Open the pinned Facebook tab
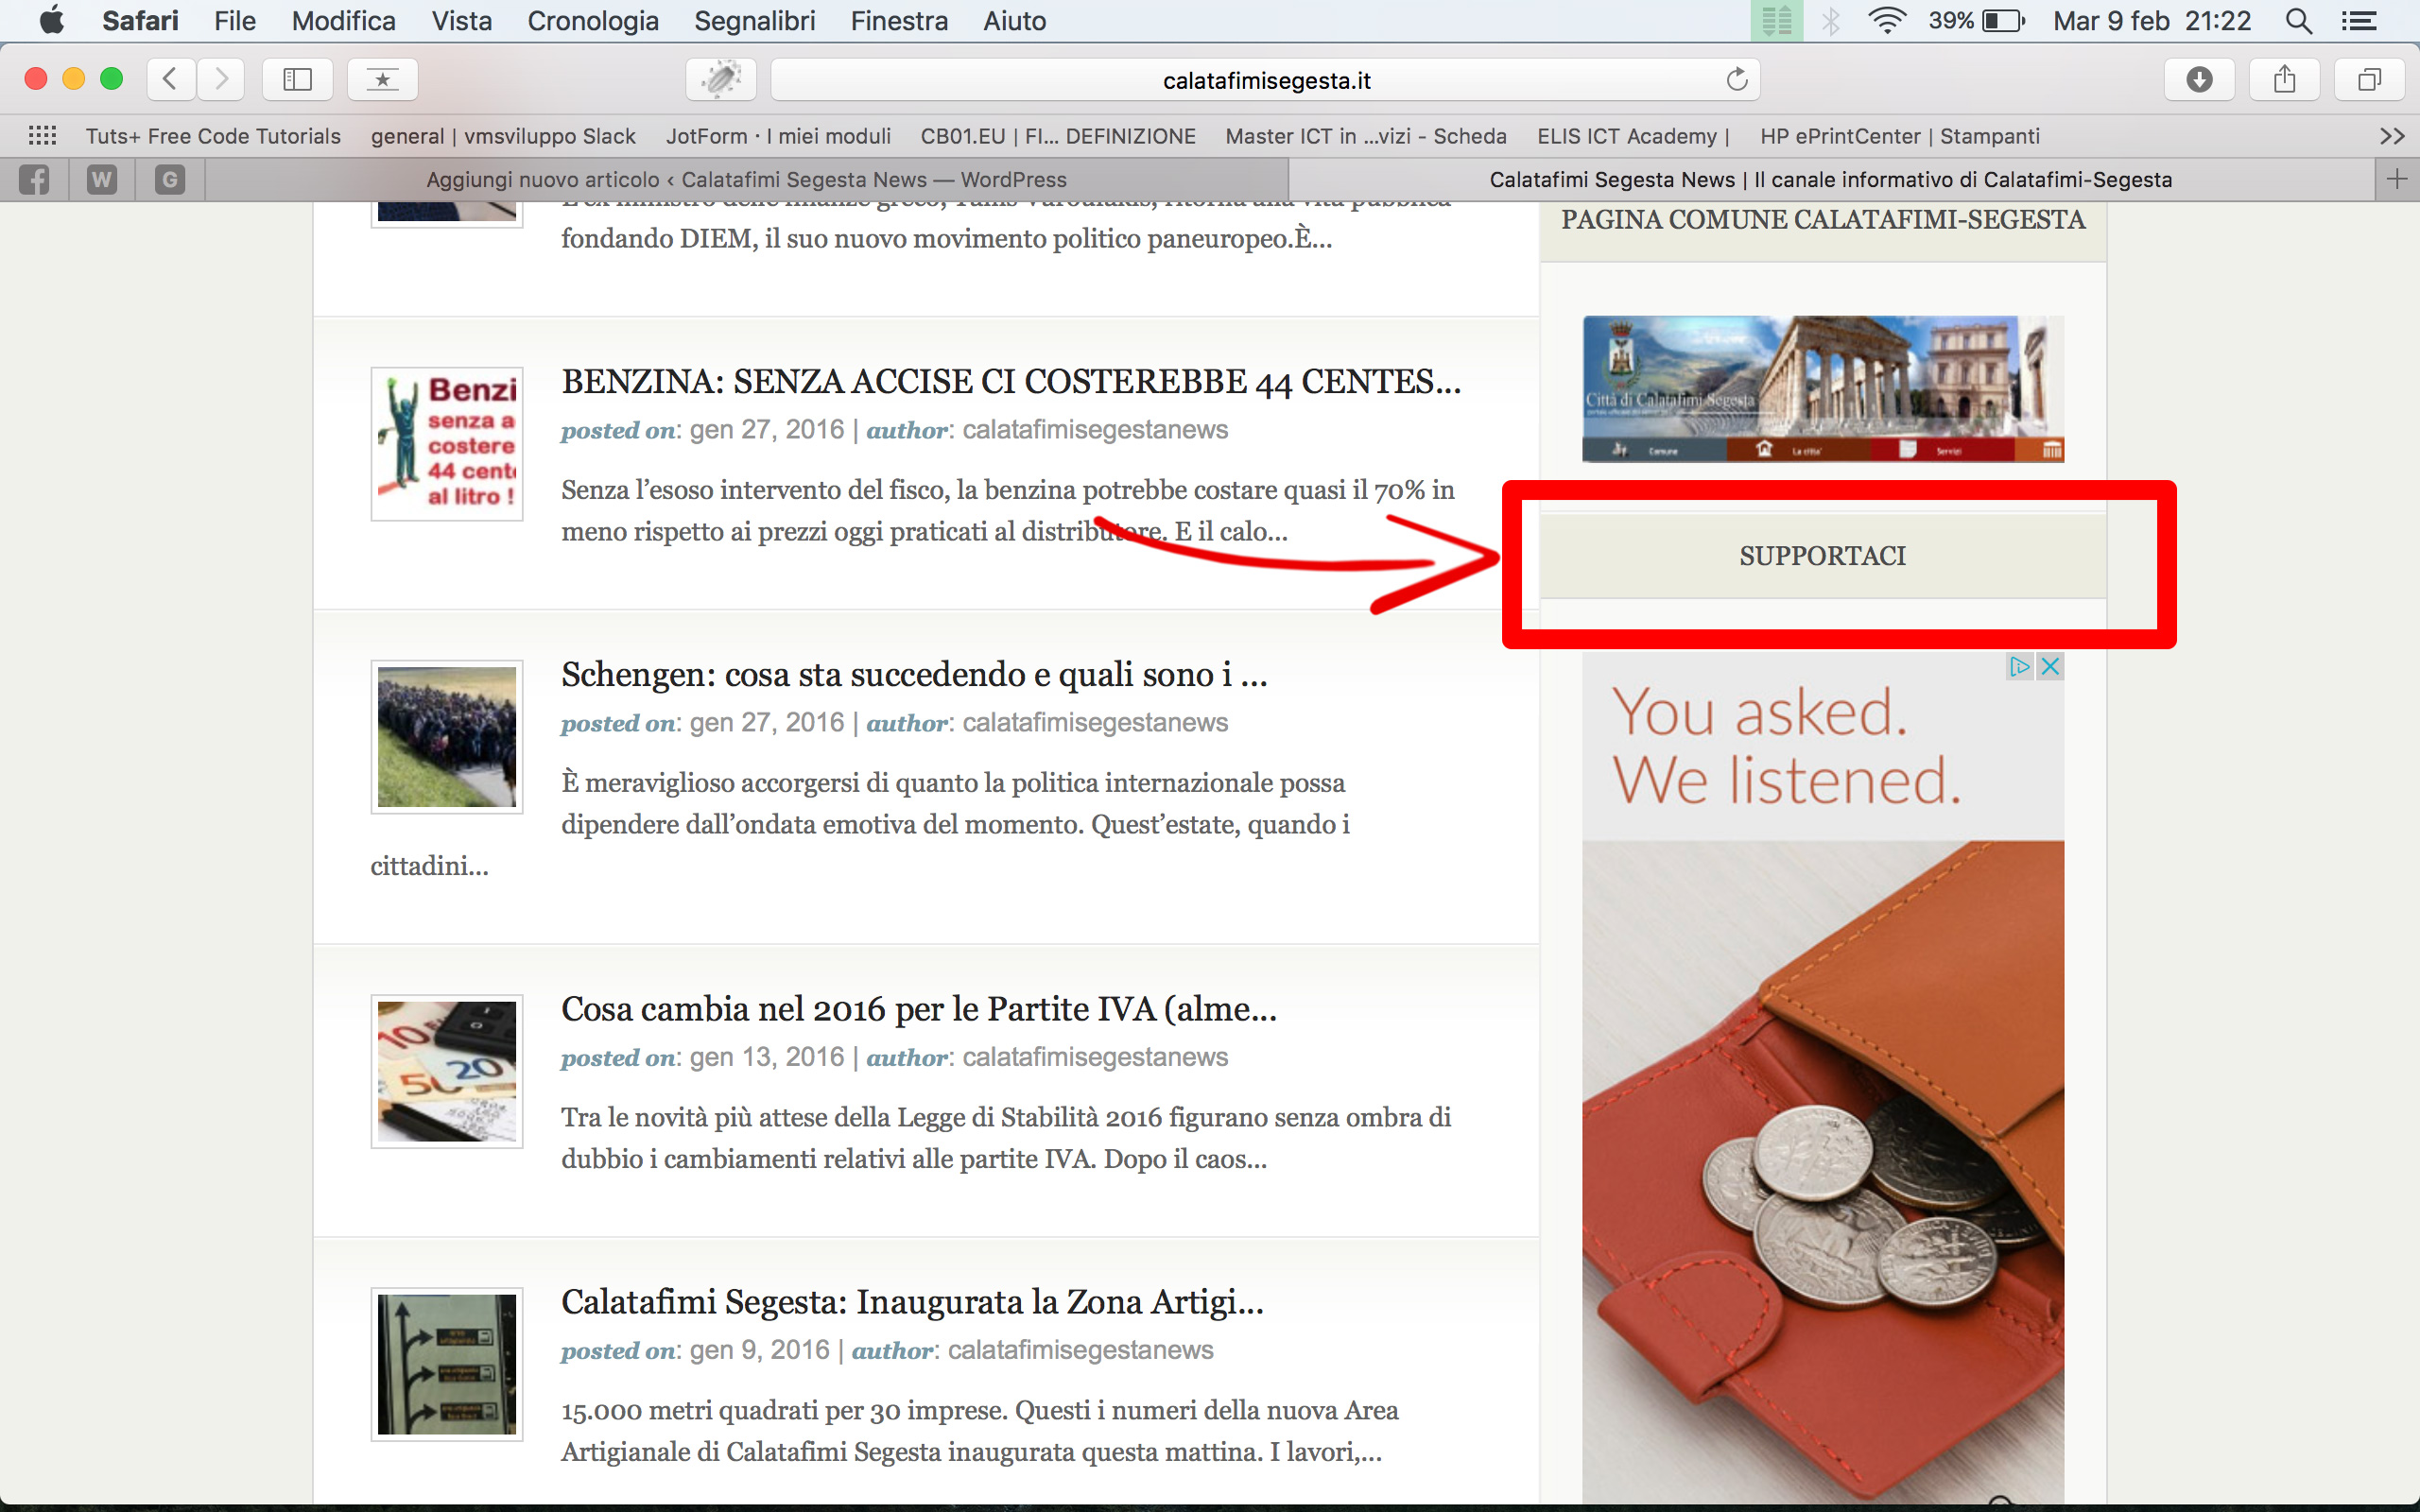The height and width of the screenshot is (1512, 2420). (34, 180)
